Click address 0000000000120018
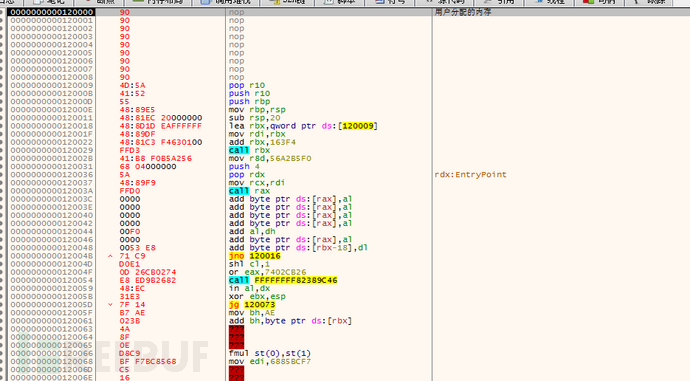 tap(51, 126)
